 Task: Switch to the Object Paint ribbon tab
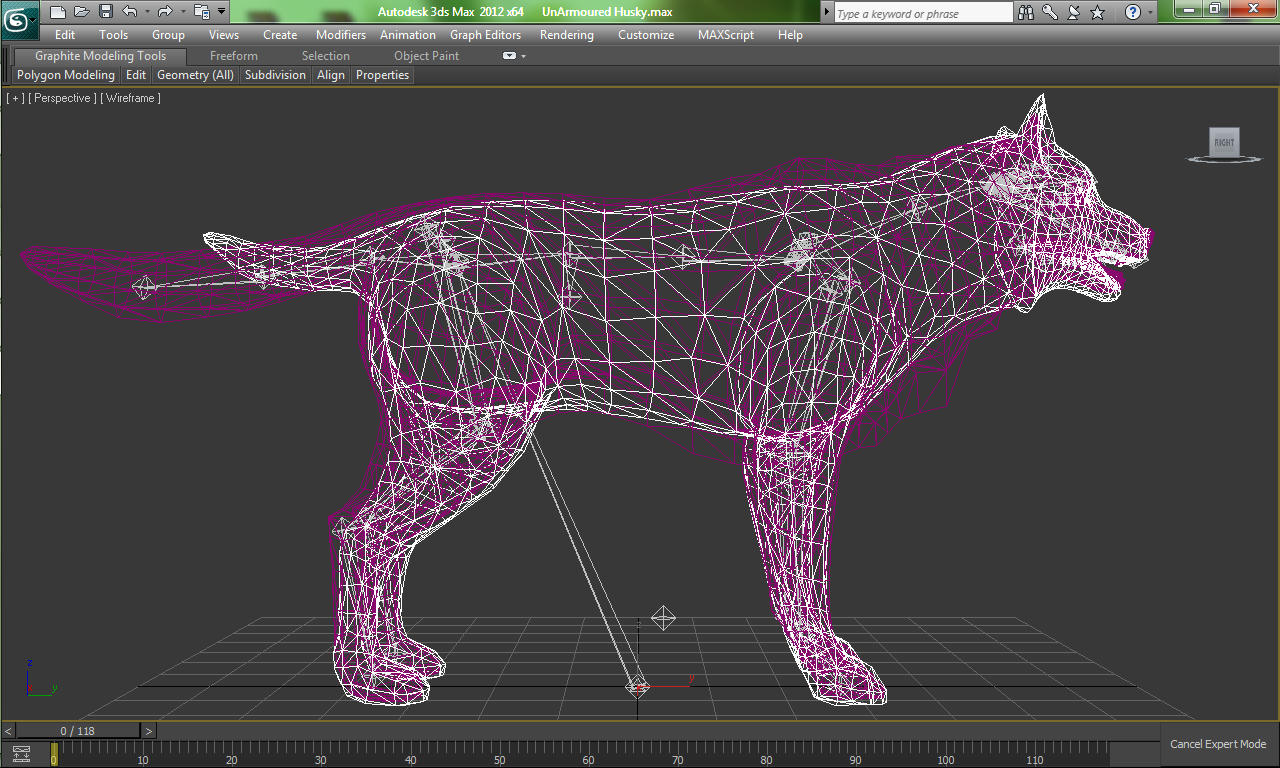tap(426, 56)
